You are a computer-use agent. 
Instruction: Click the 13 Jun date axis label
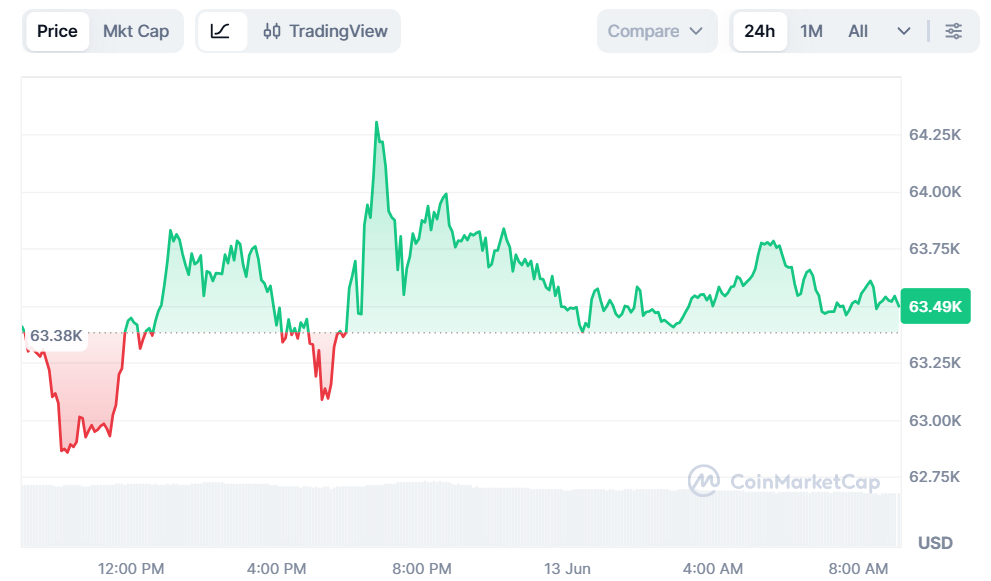(567, 568)
